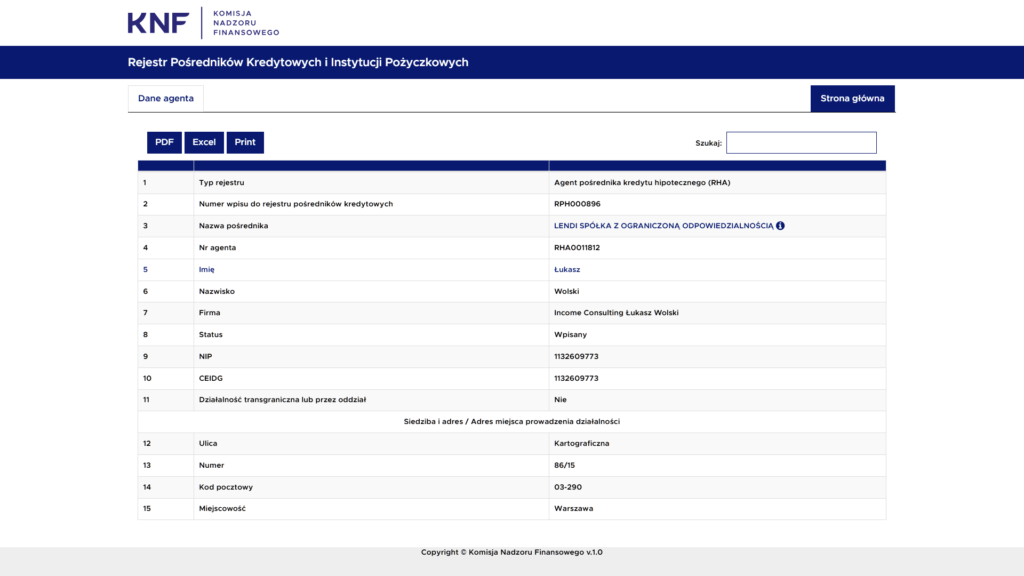Viewport: 1024px width, 576px height.
Task: Click the Miejscowość label
Action: pos(222,509)
